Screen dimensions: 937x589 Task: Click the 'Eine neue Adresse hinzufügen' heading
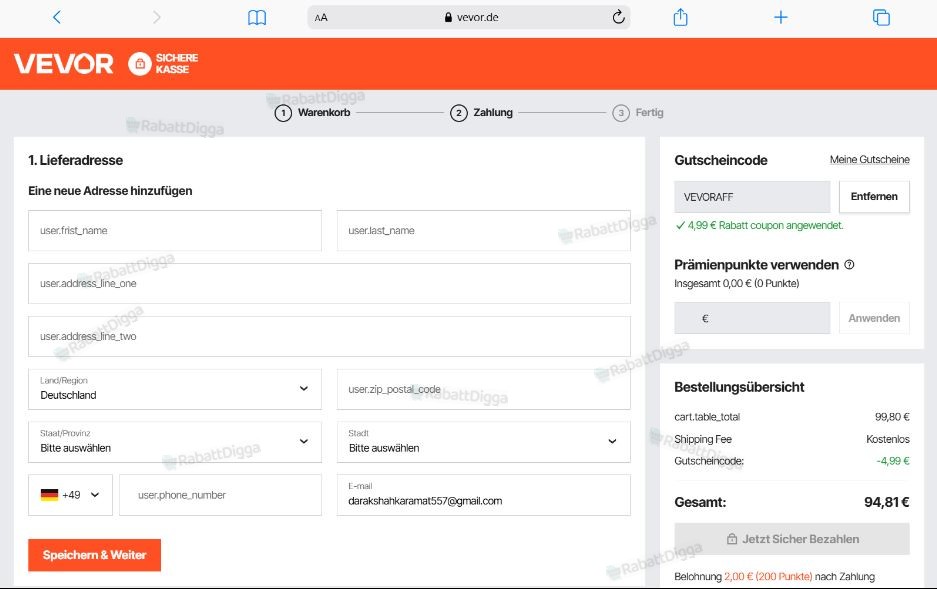[x=110, y=191]
